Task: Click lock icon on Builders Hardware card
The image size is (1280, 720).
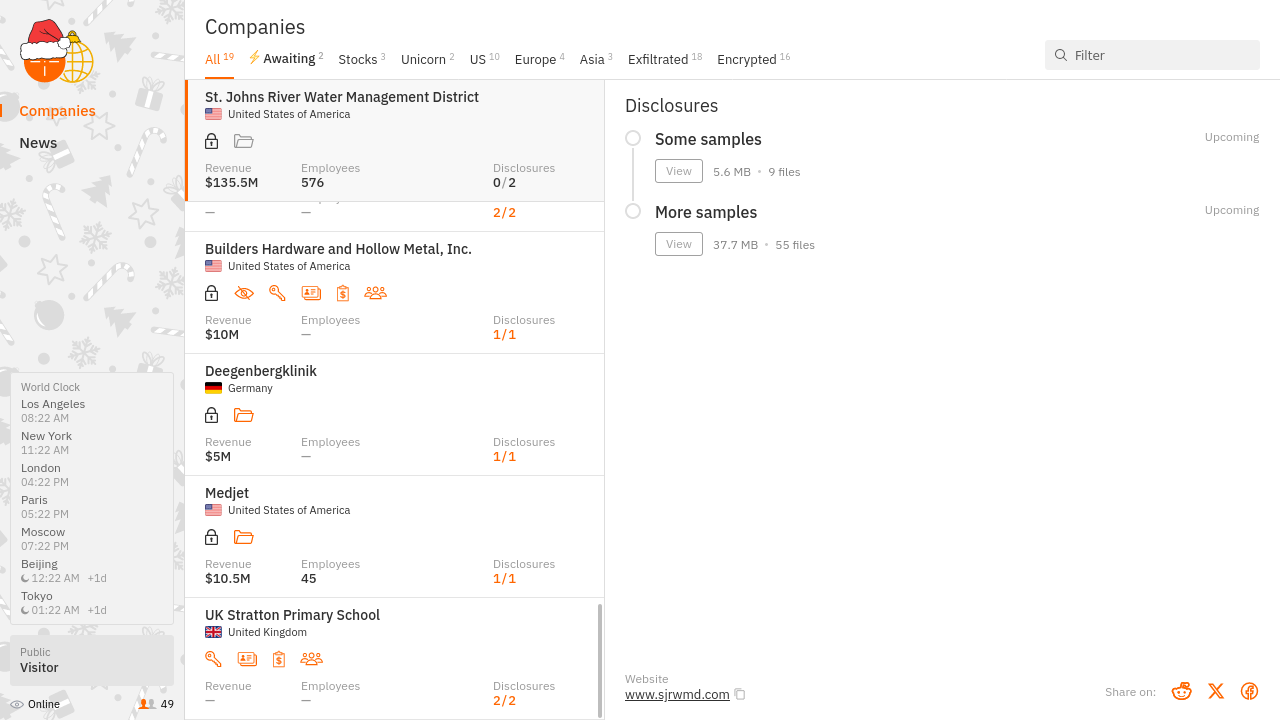Action: pos(211,293)
